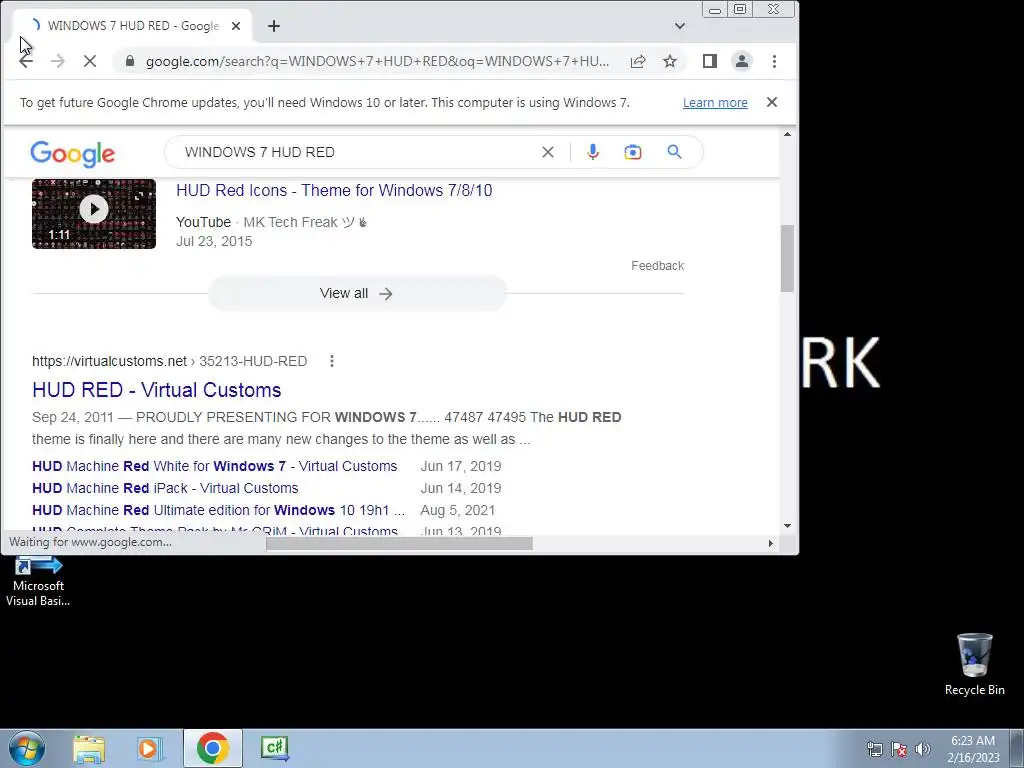This screenshot has height=768, width=1024.
Task: Search by image with the camera icon
Action: (633, 152)
